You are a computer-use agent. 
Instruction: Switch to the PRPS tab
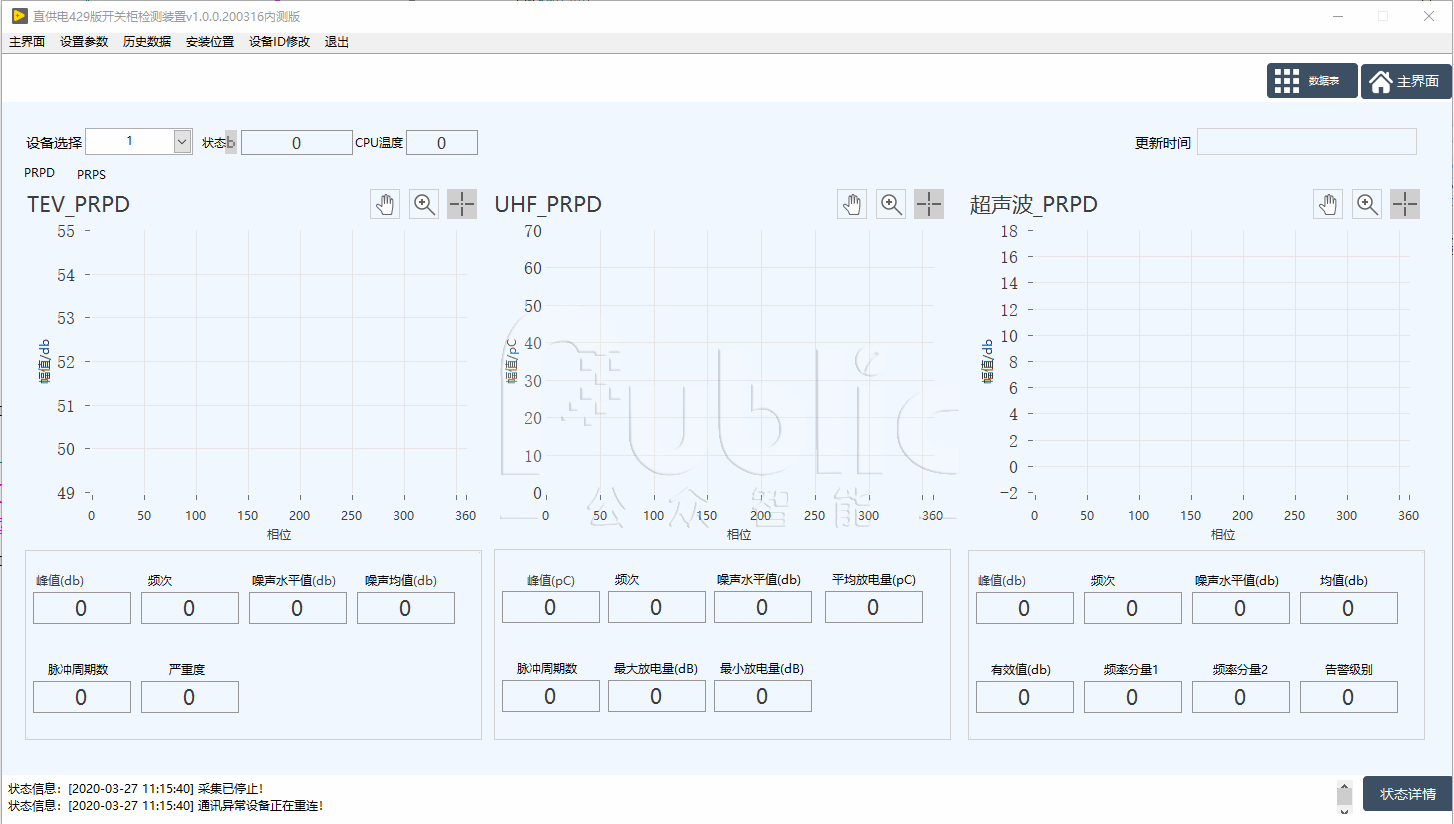(x=91, y=174)
